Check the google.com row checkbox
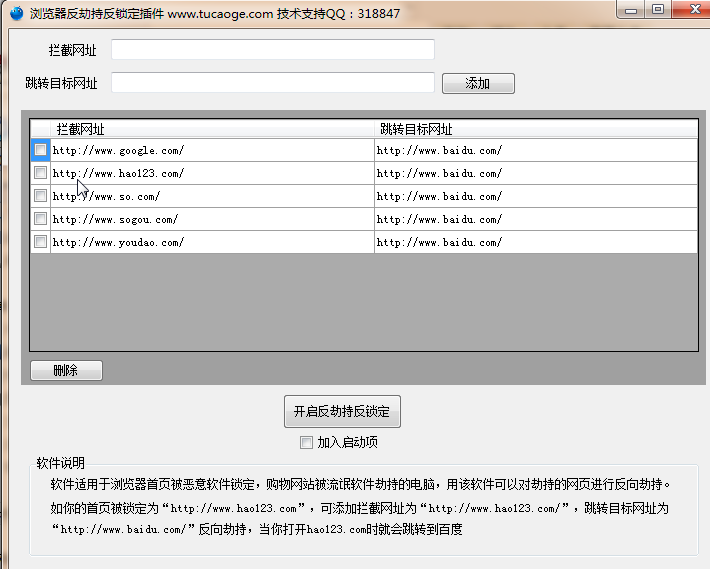Viewport: 710px width, 569px height. point(40,149)
